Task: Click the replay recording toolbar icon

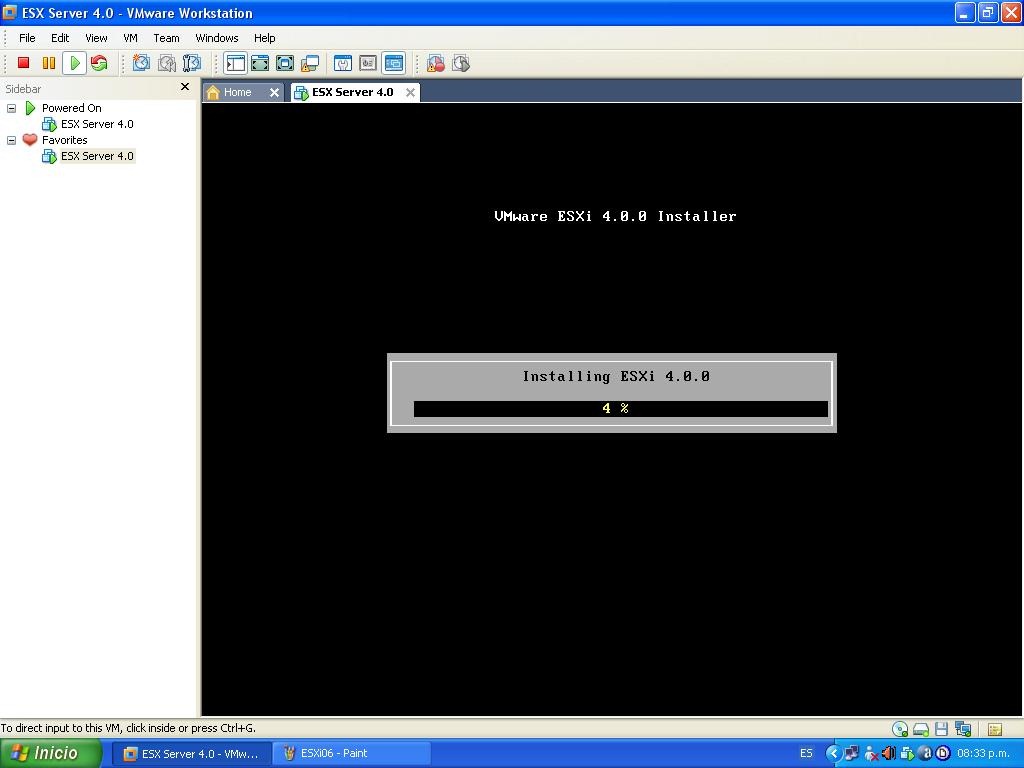Action: [460, 63]
